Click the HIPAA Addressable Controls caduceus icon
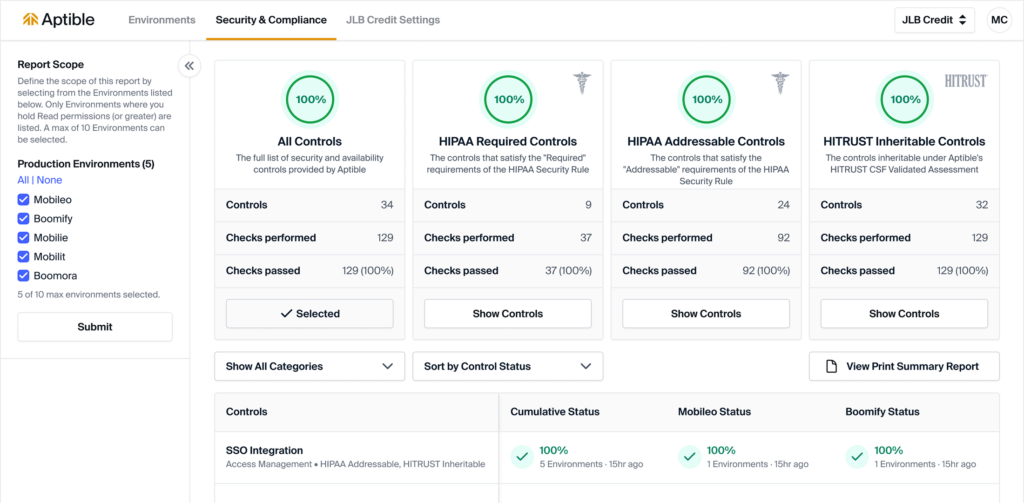 tap(780, 83)
